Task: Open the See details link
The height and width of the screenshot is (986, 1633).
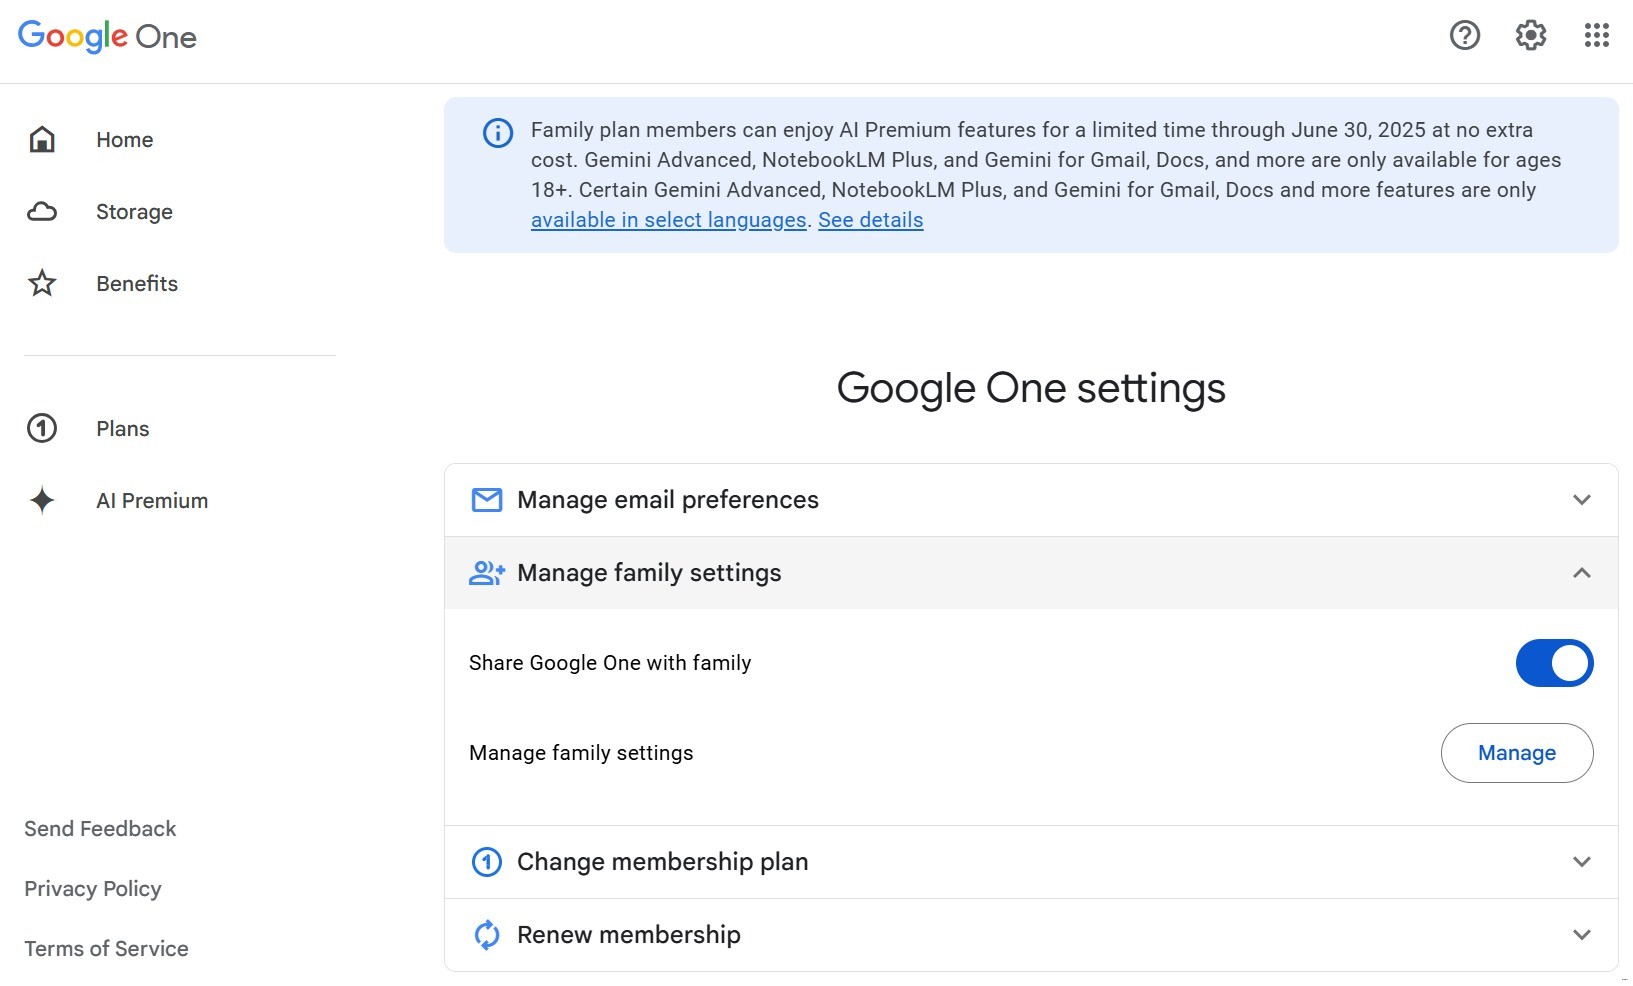Action: pyautogui.click(x=870, y=220)
